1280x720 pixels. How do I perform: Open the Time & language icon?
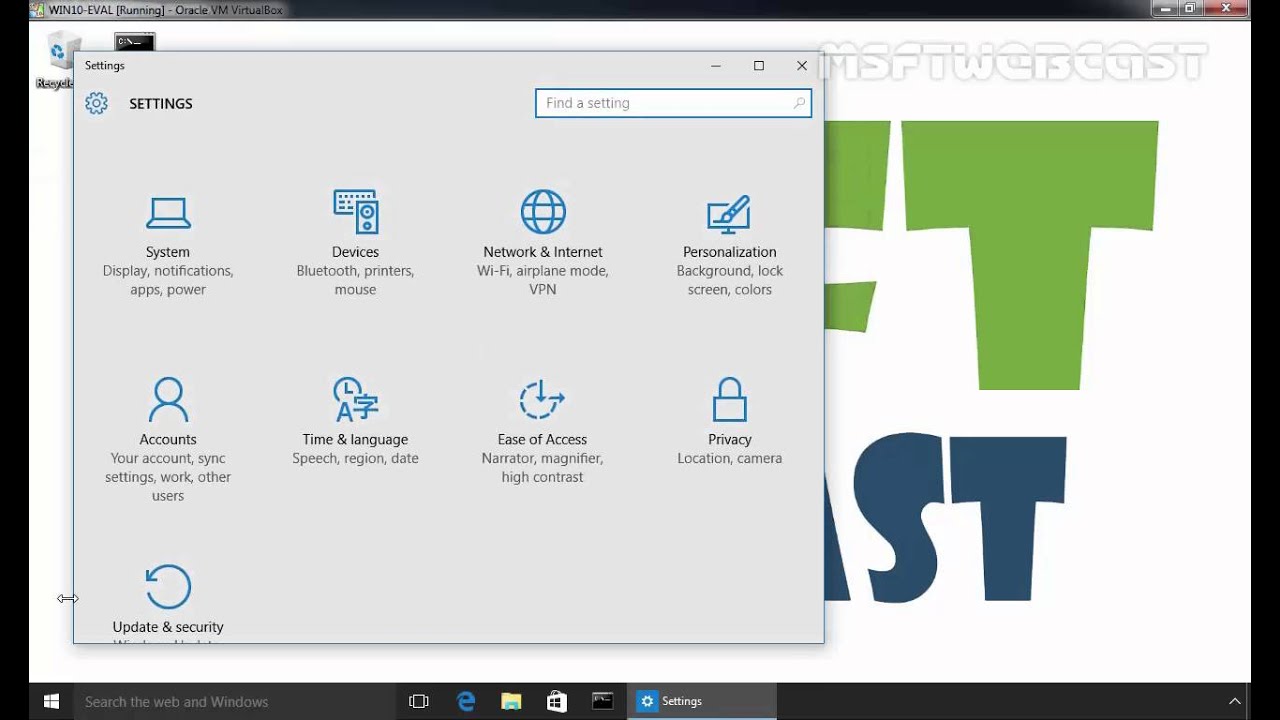pyautogui.click(x=355, y=399)
